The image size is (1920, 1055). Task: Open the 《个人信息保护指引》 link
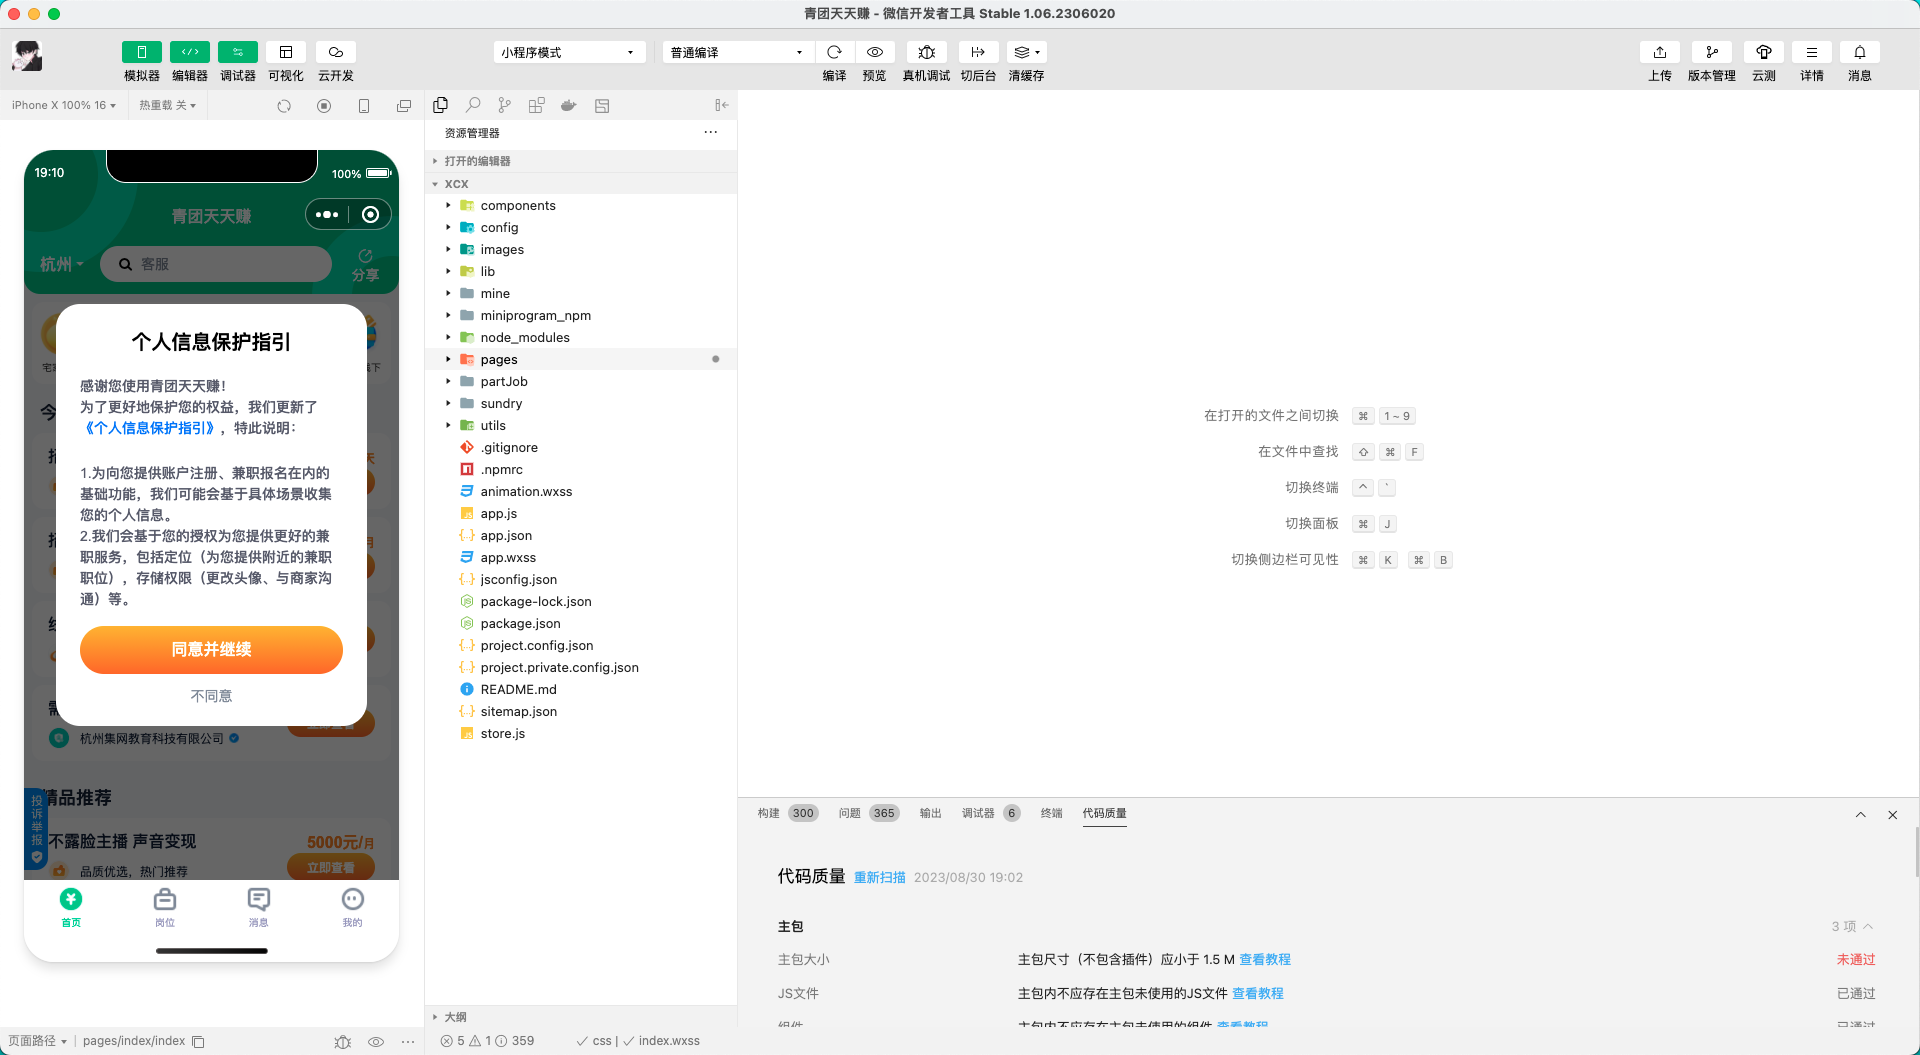150,428
